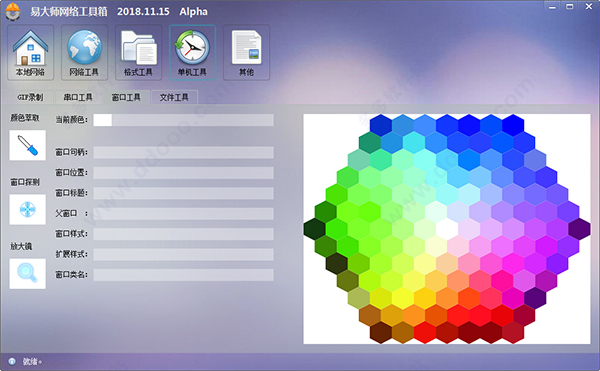Pick the dark purple rightmost hexagon
The image size is (600, 371).
click(x=579, y=229)
